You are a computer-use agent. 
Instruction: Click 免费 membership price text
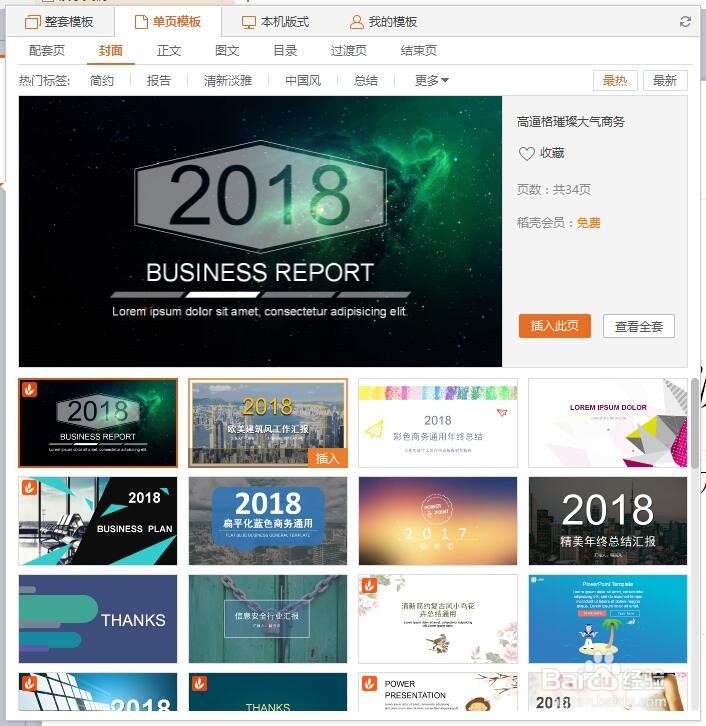(x=588, y=223)
